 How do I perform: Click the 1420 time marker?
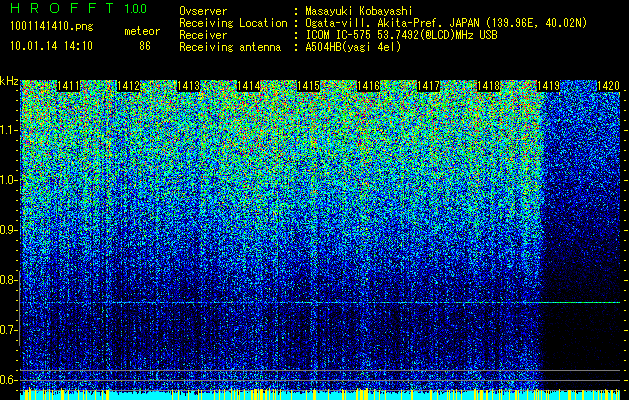tap(609, 85)
